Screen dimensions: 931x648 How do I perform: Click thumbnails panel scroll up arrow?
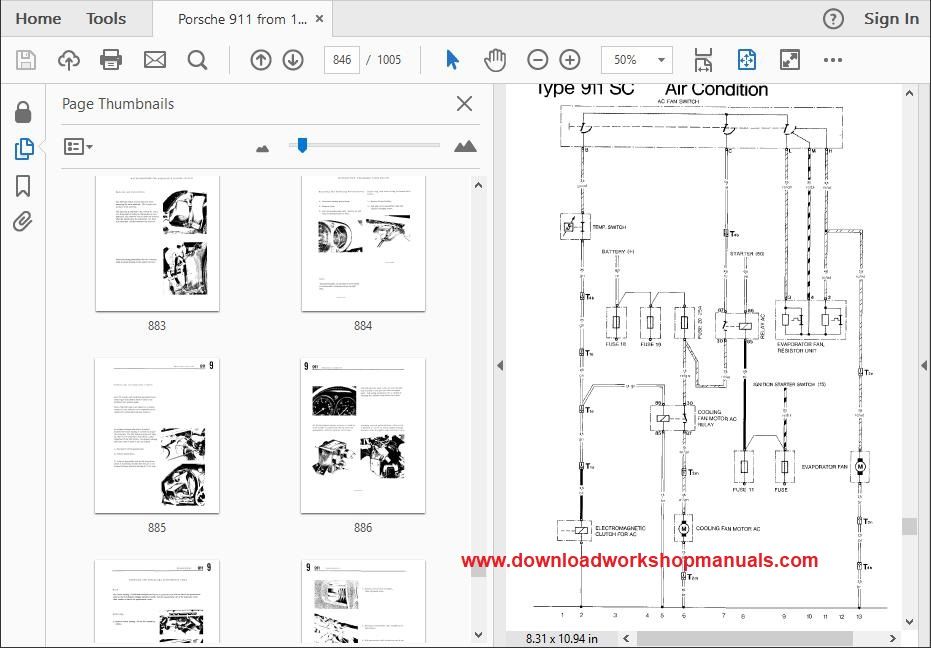tap(479, 185)
